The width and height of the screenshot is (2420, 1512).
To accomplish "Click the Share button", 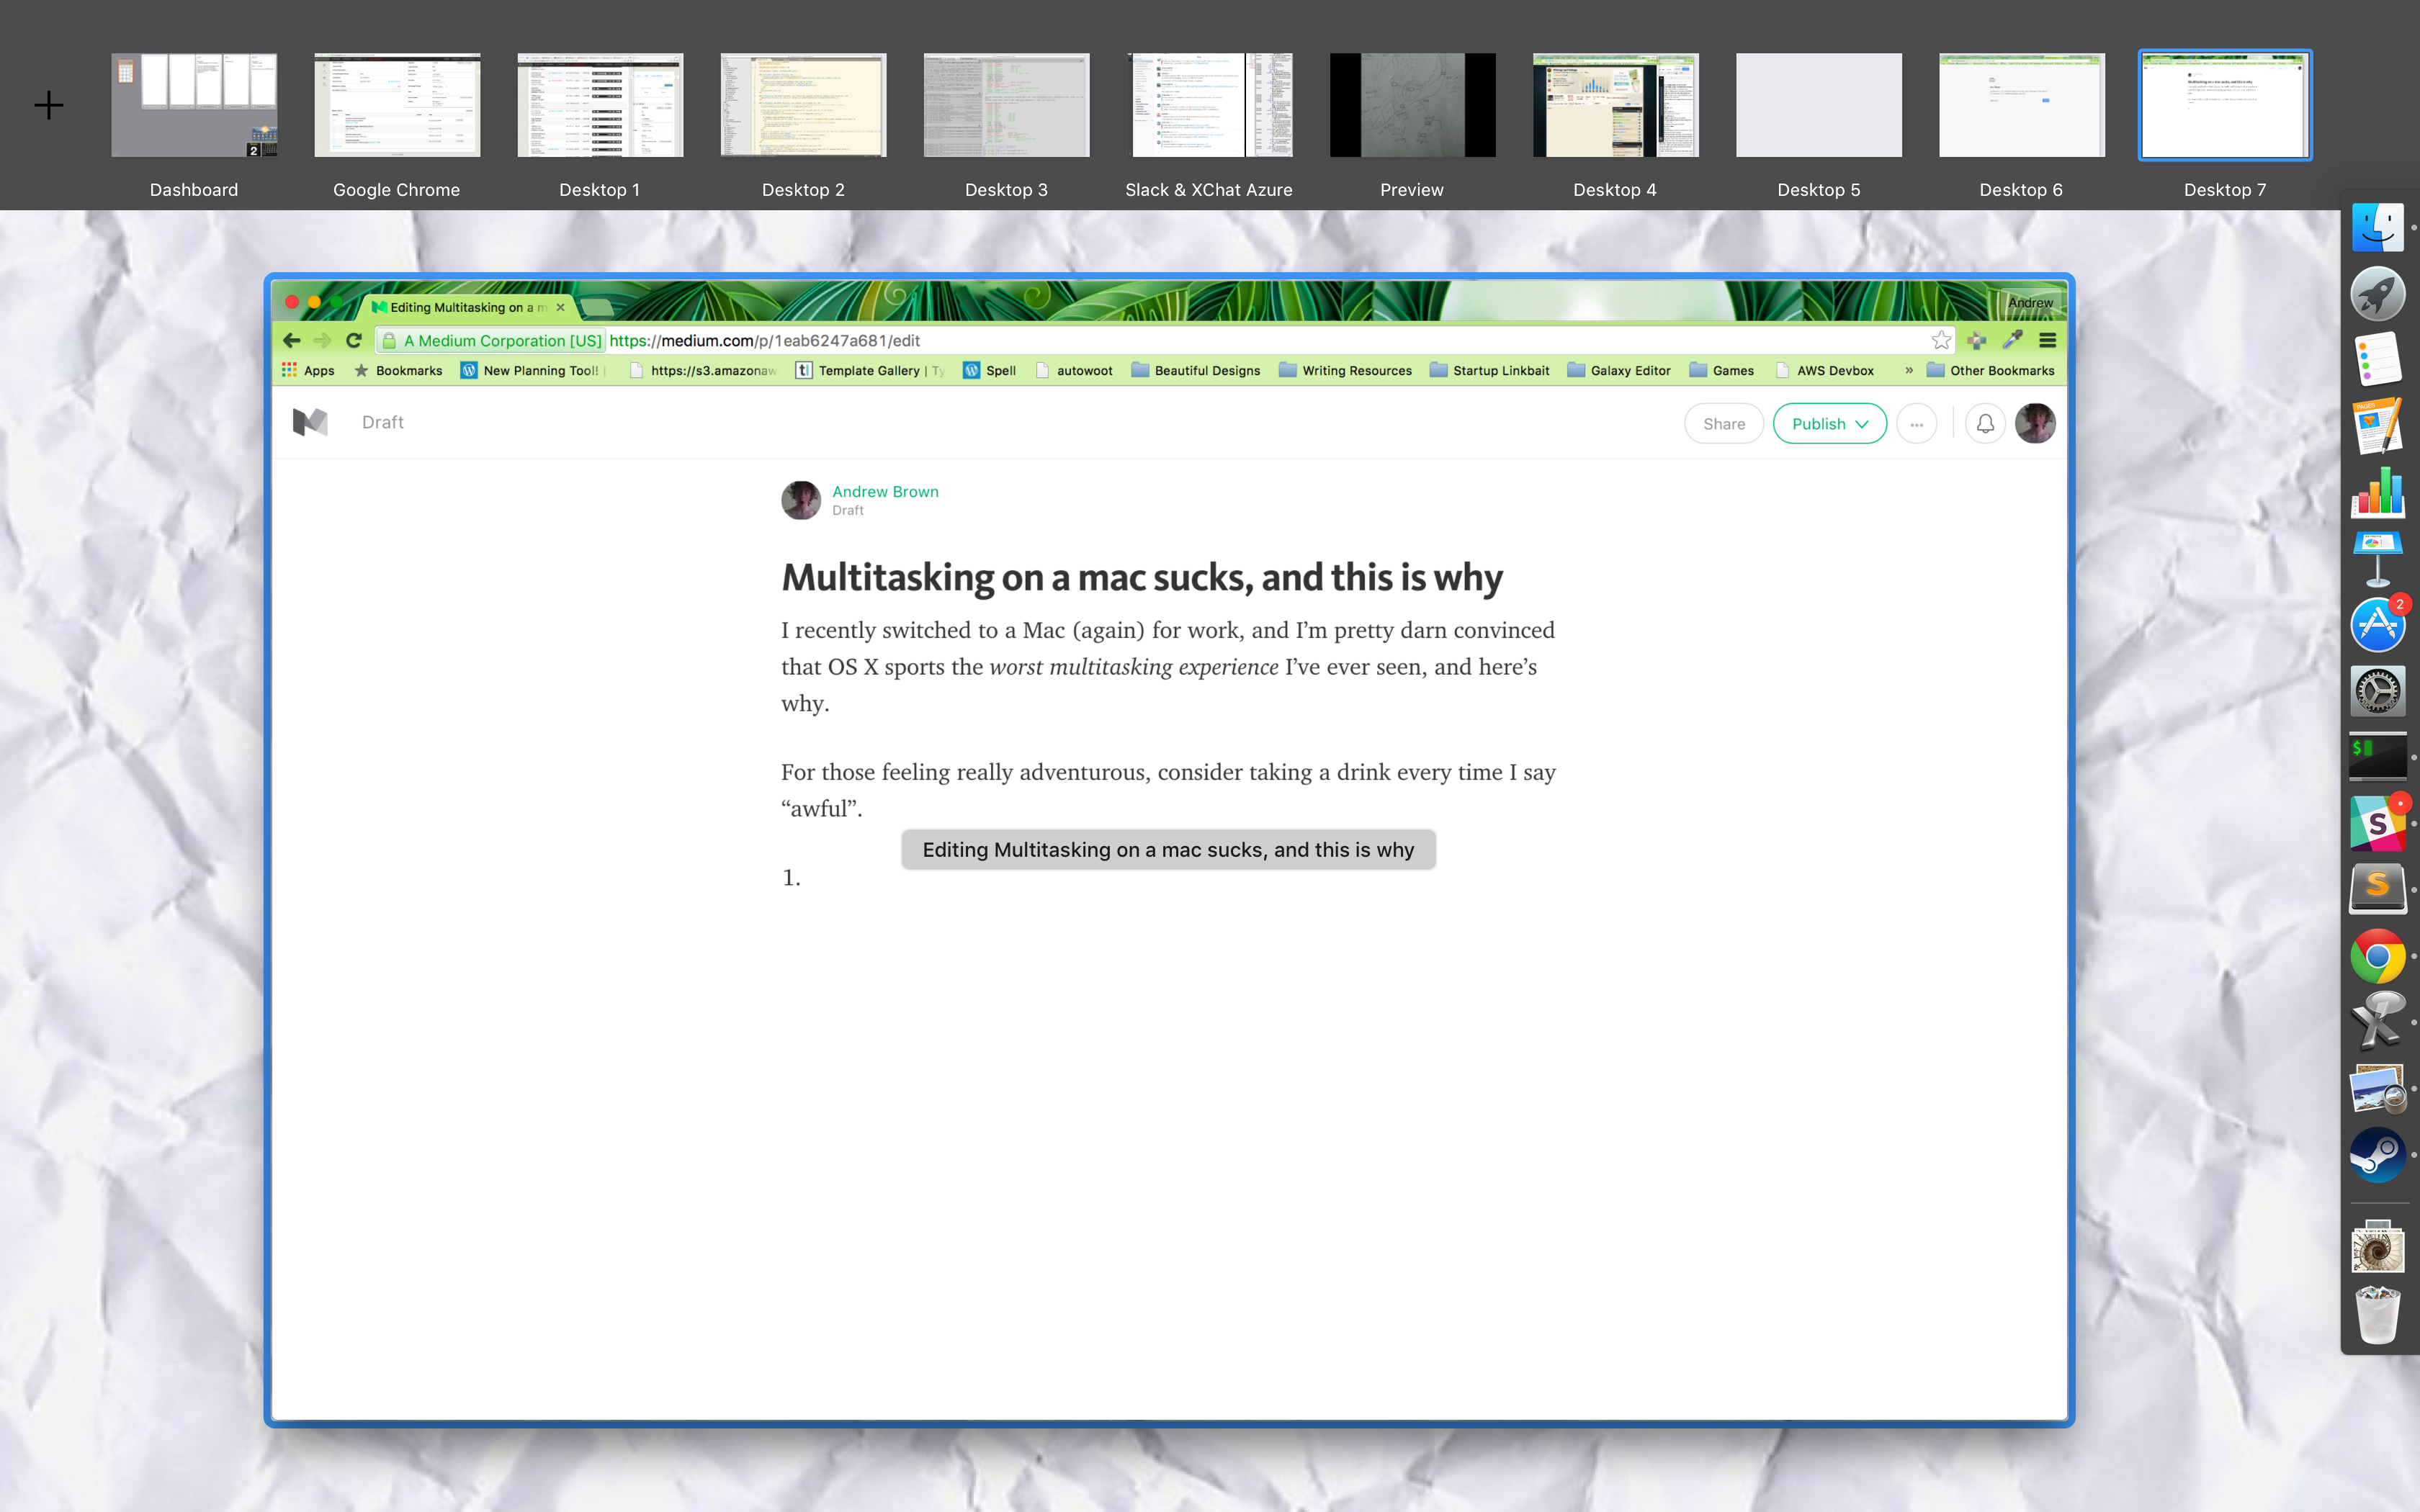I will [x=1723, y=424].
